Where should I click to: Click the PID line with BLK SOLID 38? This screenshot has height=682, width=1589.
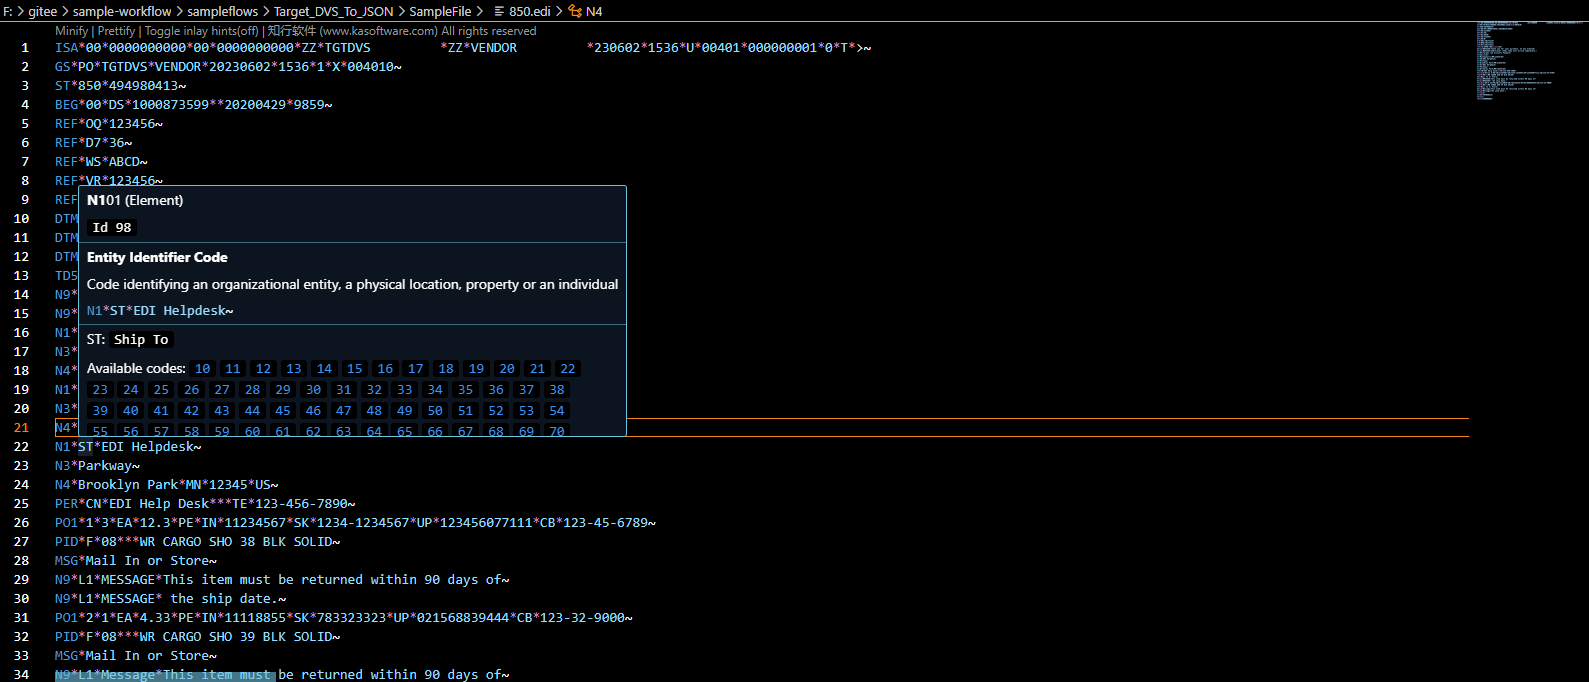pyautogui.click(x=198, y=542)
